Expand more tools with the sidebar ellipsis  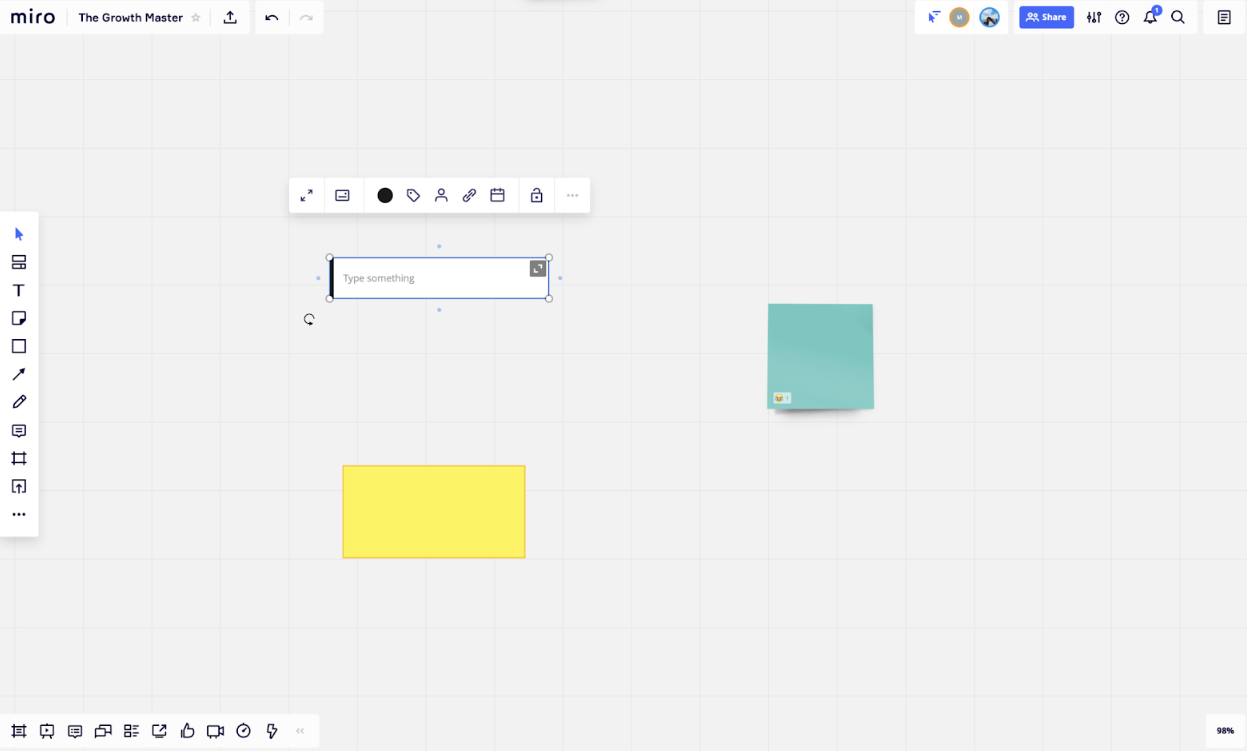18,513
